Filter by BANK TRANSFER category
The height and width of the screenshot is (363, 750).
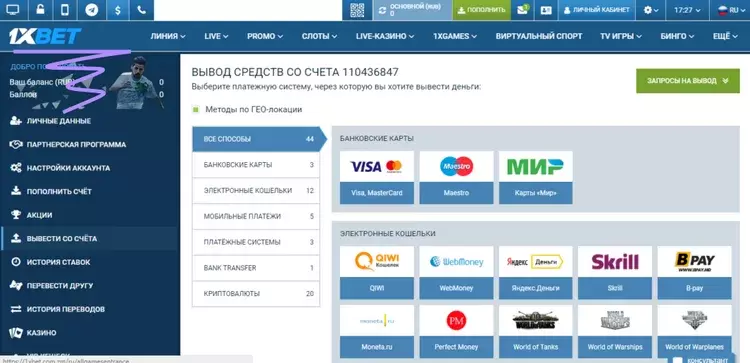click(x=256, y=268)
